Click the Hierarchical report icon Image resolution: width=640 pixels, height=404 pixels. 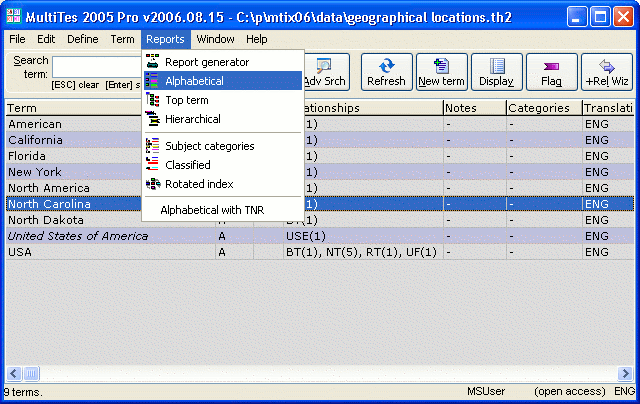click(153, 119)
